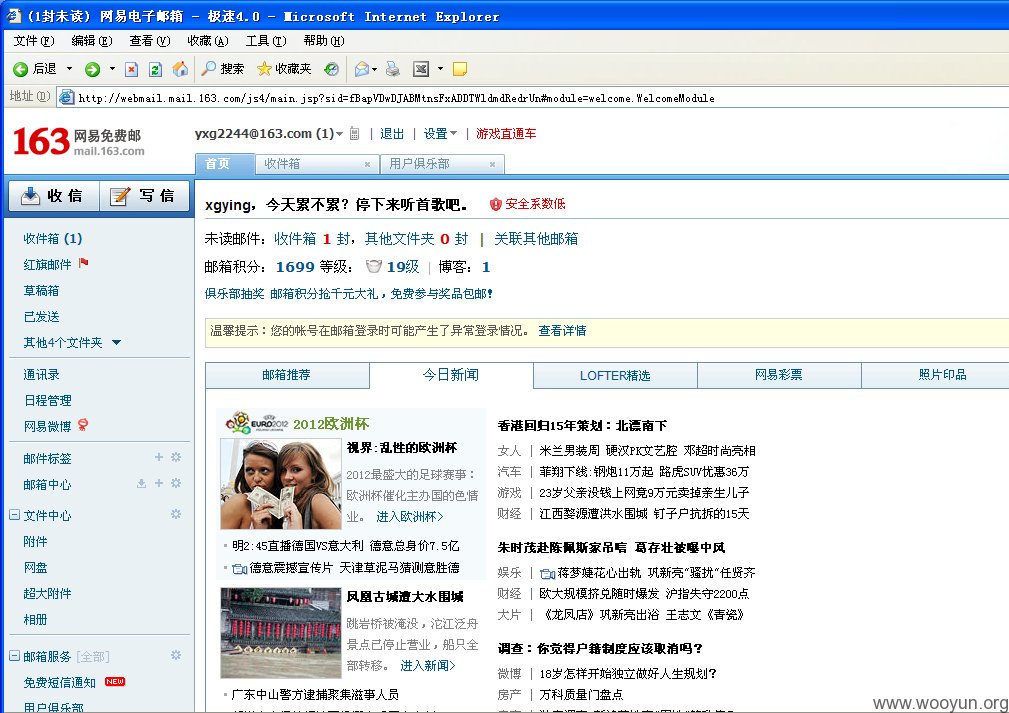Image resolution: width=1009 pixels, height=713 pixels.
Task: Click the 安全系数低 security warning
Action: pyautogui.click(x=527, y=204)
